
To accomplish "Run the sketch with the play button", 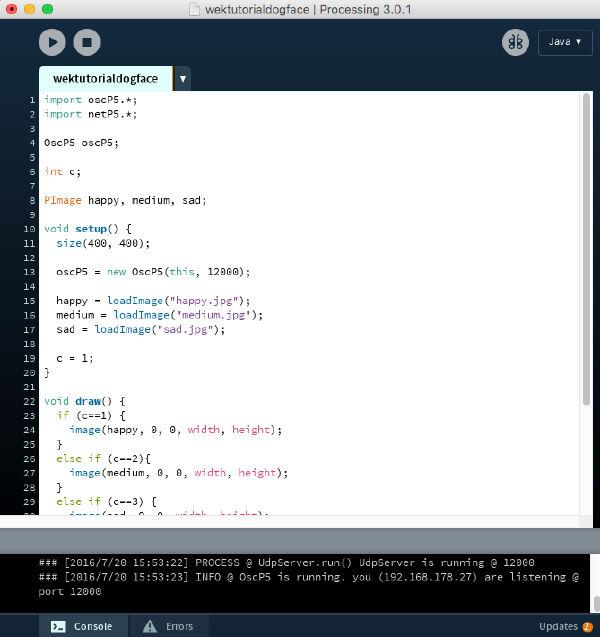I will tap(53, 42).
